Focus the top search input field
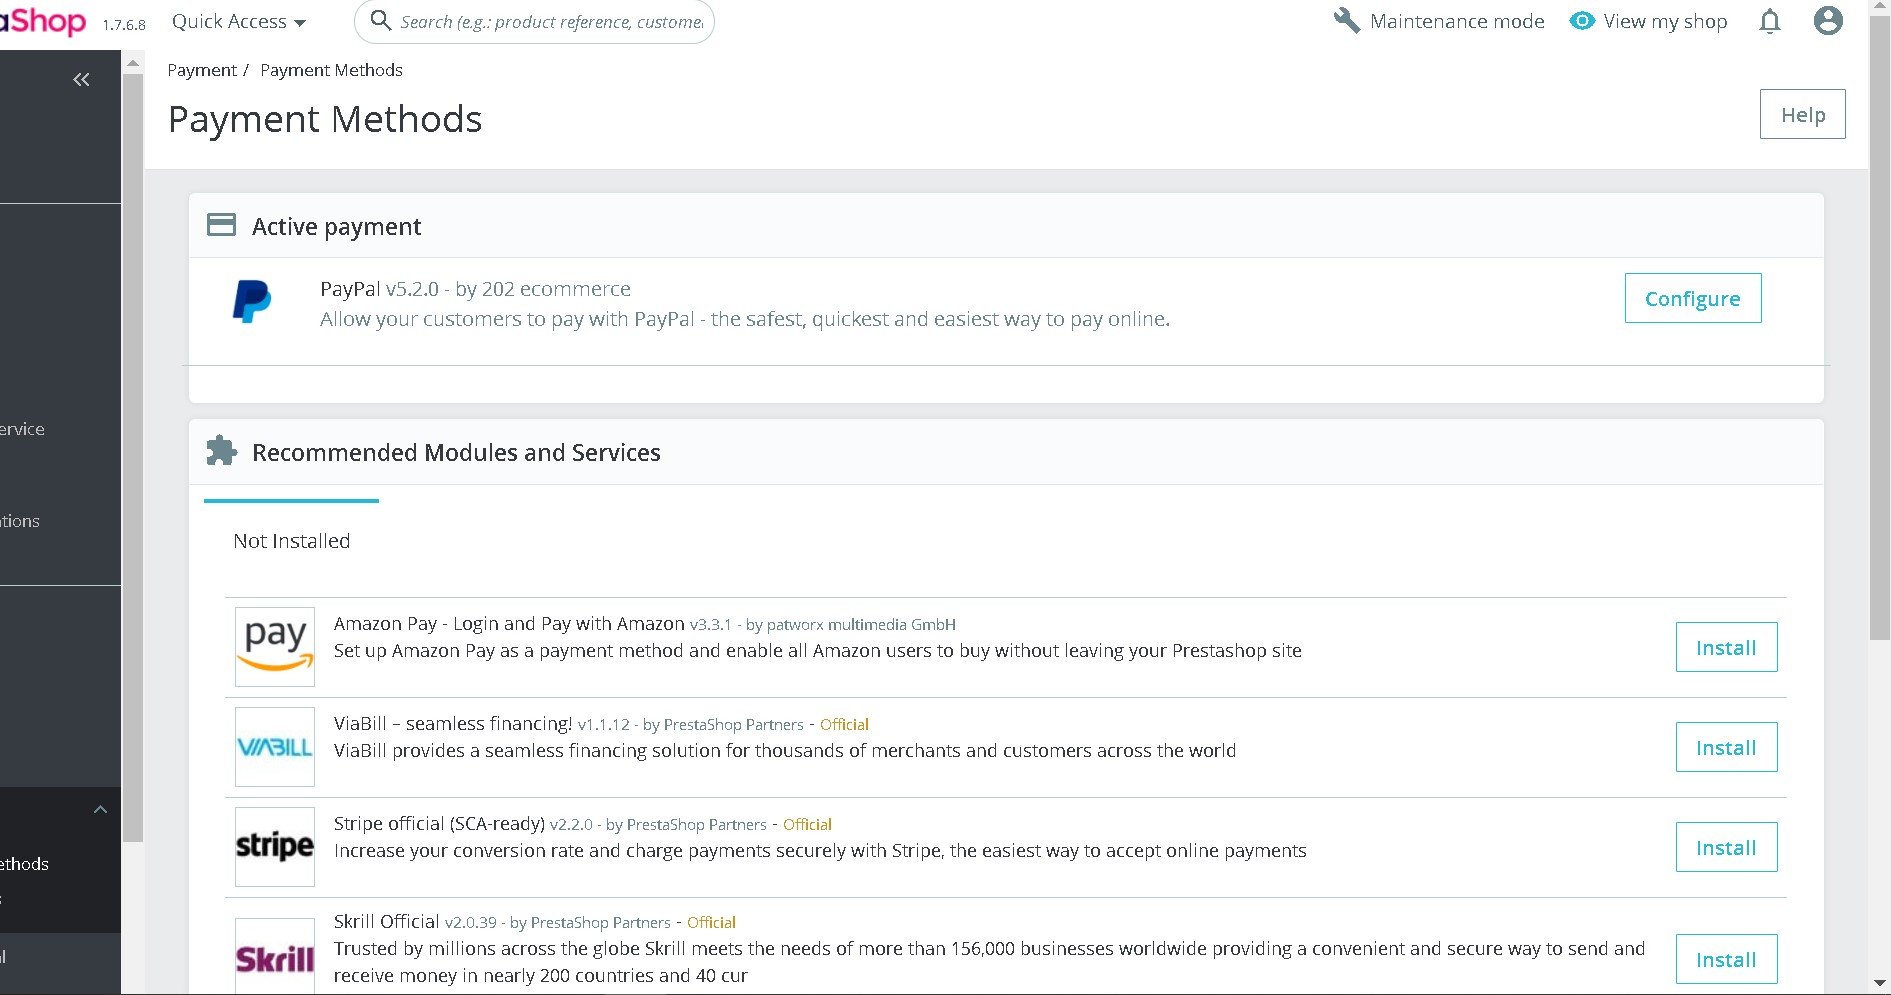Image resolution: width=1891 pixels, height=995 pixels. pyautogui.click(x=550, y=21)
